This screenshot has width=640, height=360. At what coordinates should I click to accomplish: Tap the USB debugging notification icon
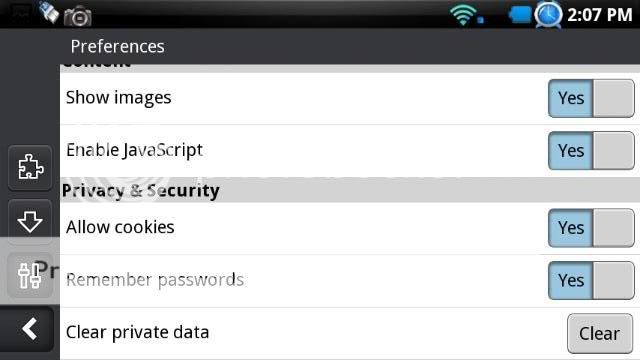[x=49, y=12]
